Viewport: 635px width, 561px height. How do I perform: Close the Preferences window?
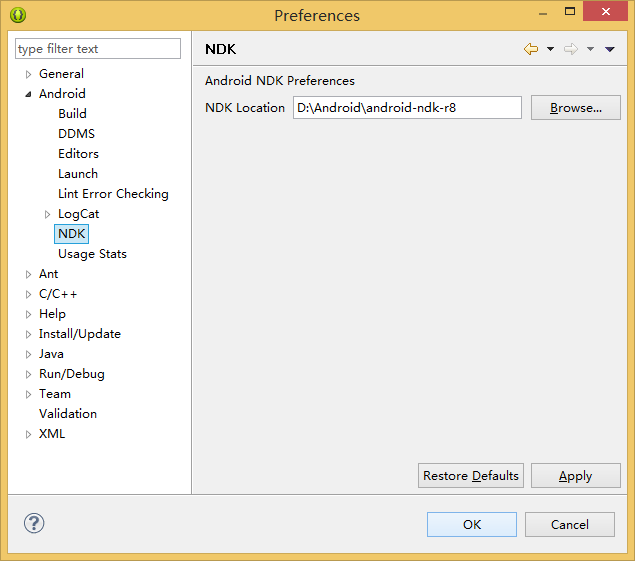point(605,11)
